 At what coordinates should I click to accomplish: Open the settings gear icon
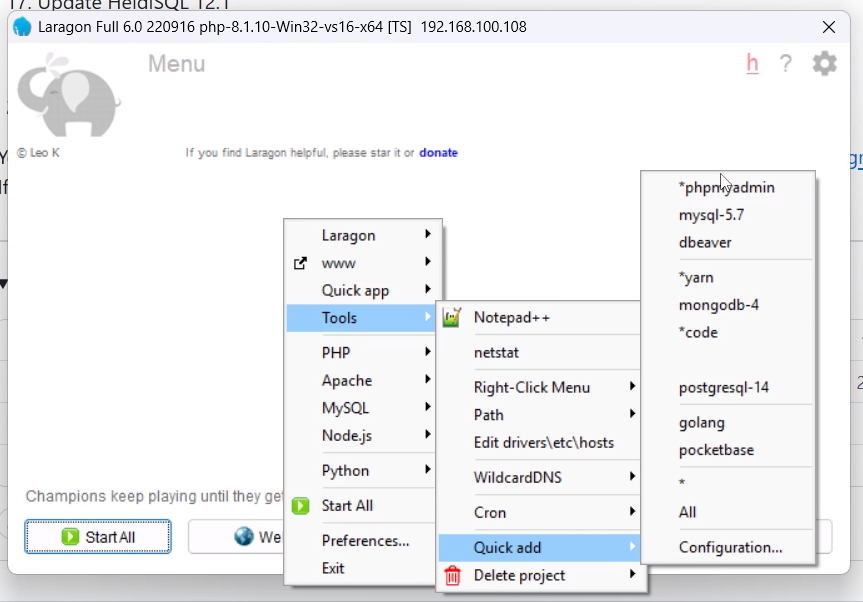point(824,64)
